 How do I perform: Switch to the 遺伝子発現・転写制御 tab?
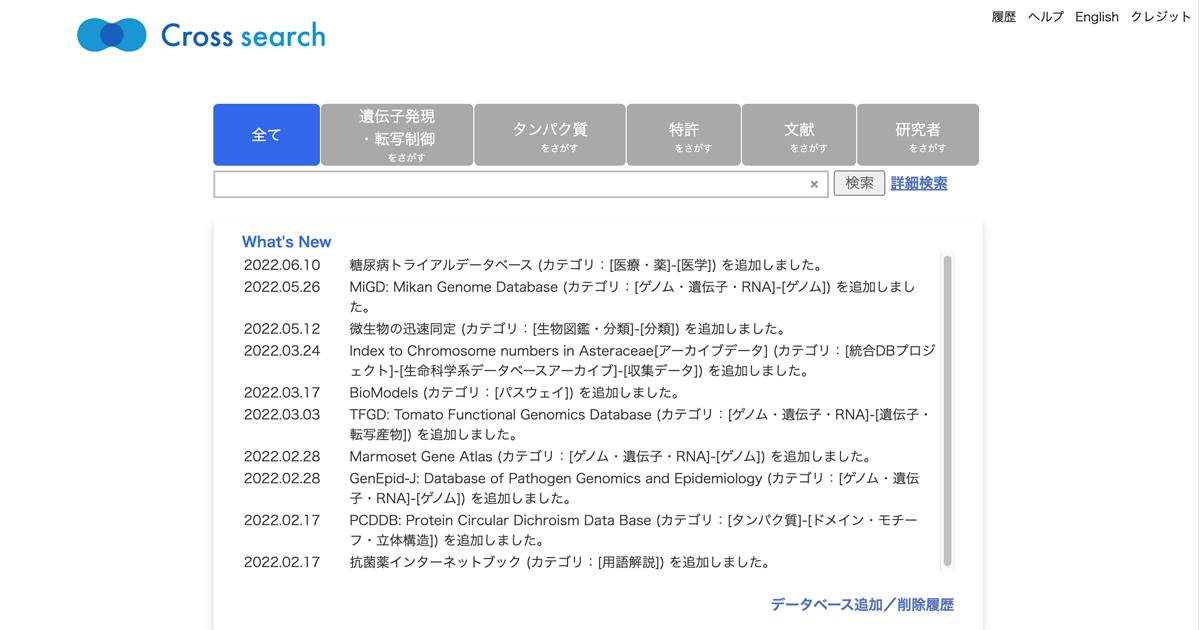[x=397, y=135]
